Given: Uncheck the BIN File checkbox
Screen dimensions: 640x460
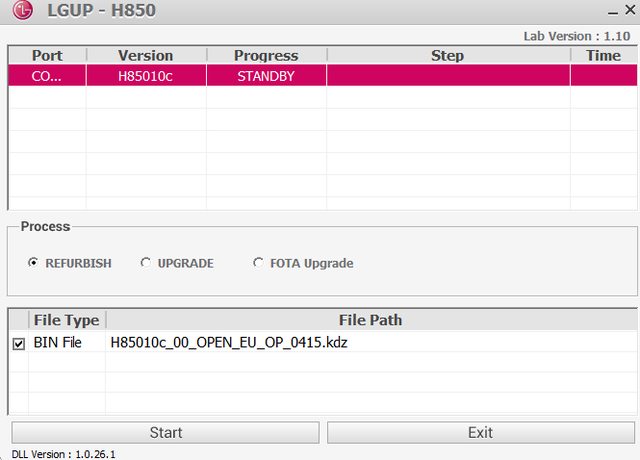Looking at the screenshot, I should (x=18, y=343).
